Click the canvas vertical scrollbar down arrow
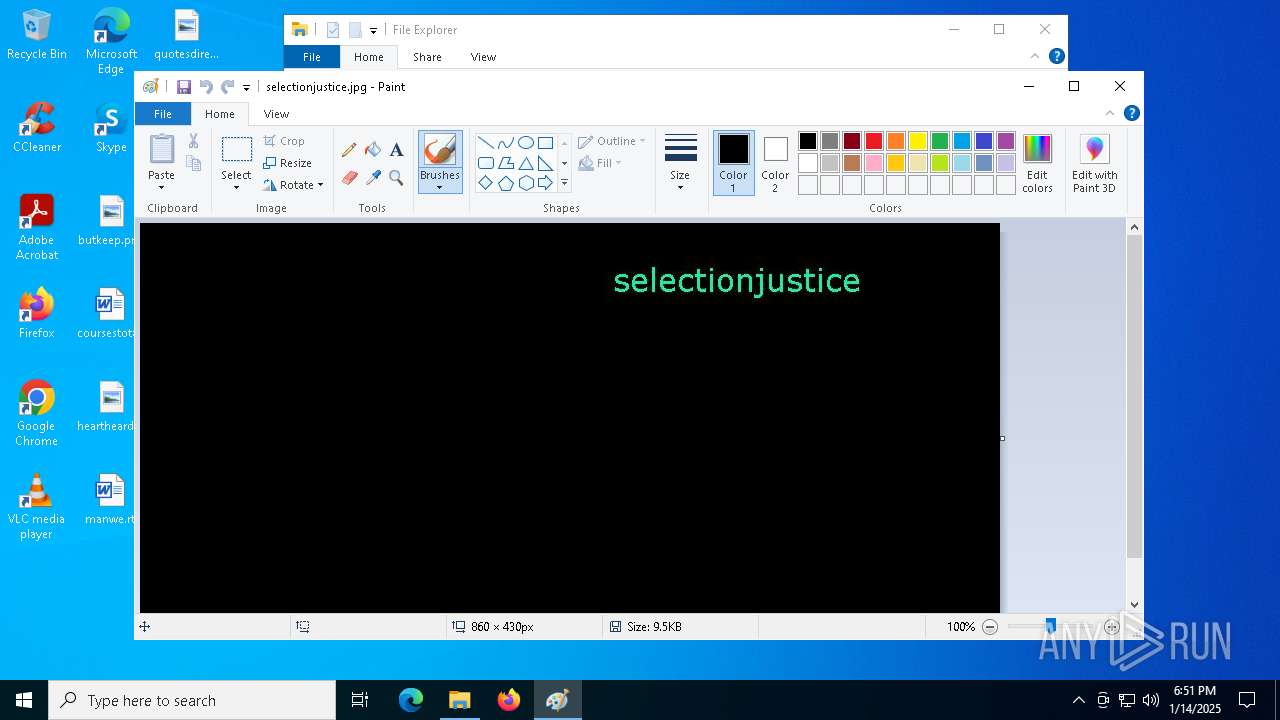Viewport: 1280px width, 720px height. (1134, 604)
